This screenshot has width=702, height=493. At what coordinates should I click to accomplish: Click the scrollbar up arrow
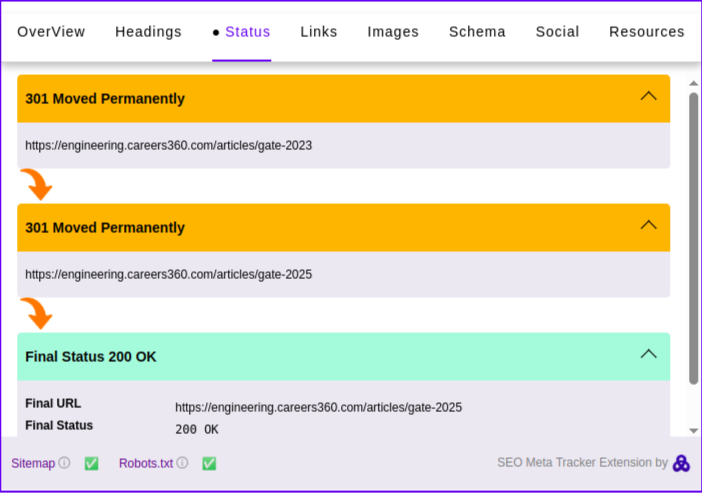[x=693, y=83]
